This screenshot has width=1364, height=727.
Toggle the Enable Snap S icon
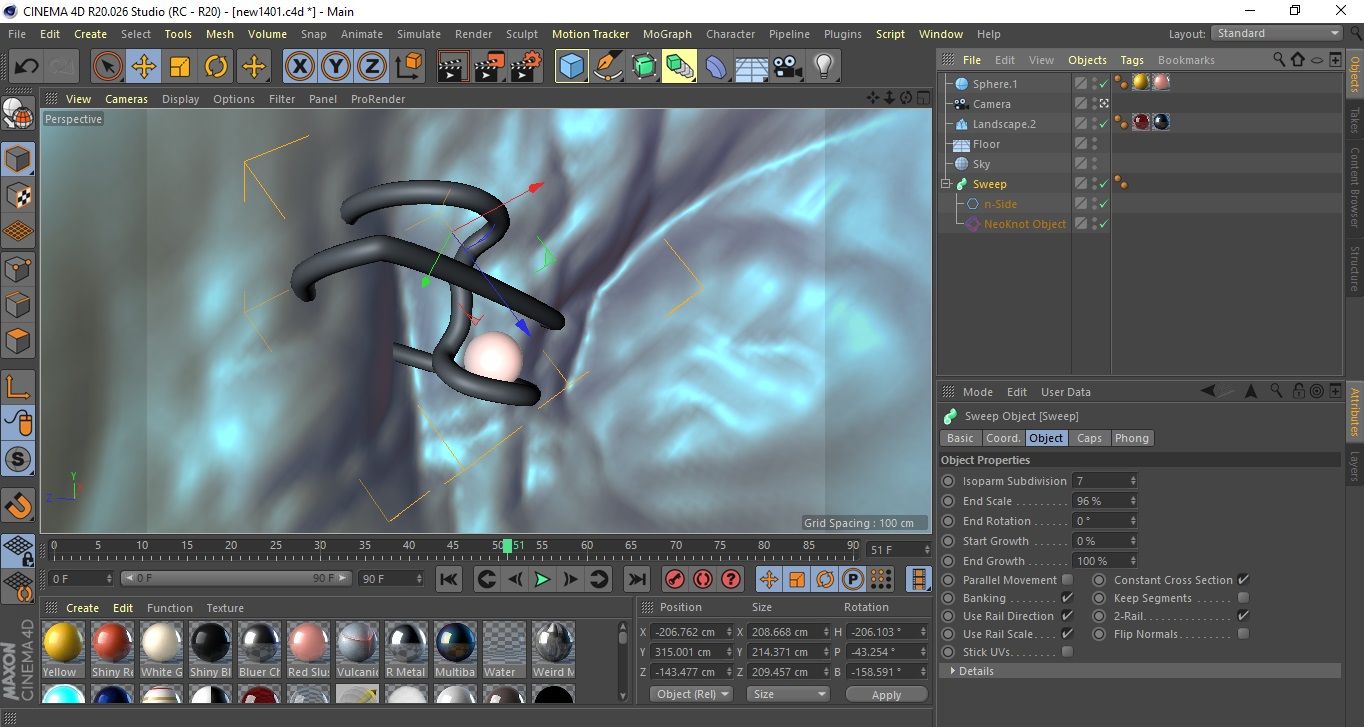point(19,460)
